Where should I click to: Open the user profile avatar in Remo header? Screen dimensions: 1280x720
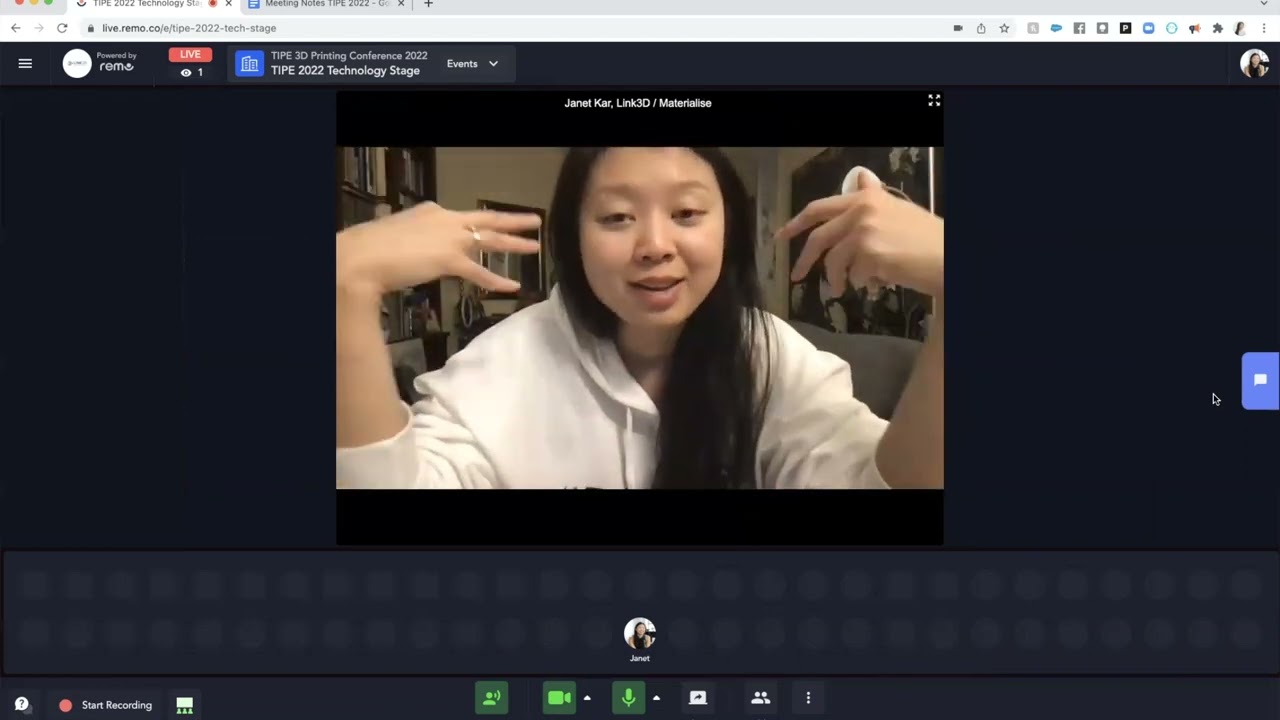[1254, 63]
